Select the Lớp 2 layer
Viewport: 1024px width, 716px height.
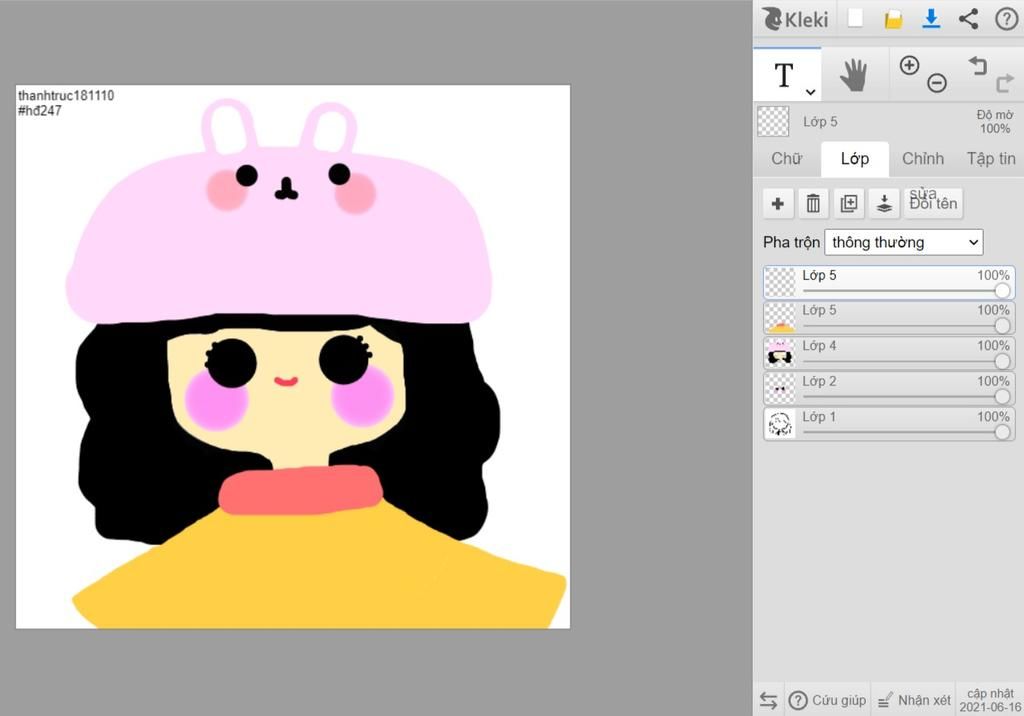(x=889, y=388)
